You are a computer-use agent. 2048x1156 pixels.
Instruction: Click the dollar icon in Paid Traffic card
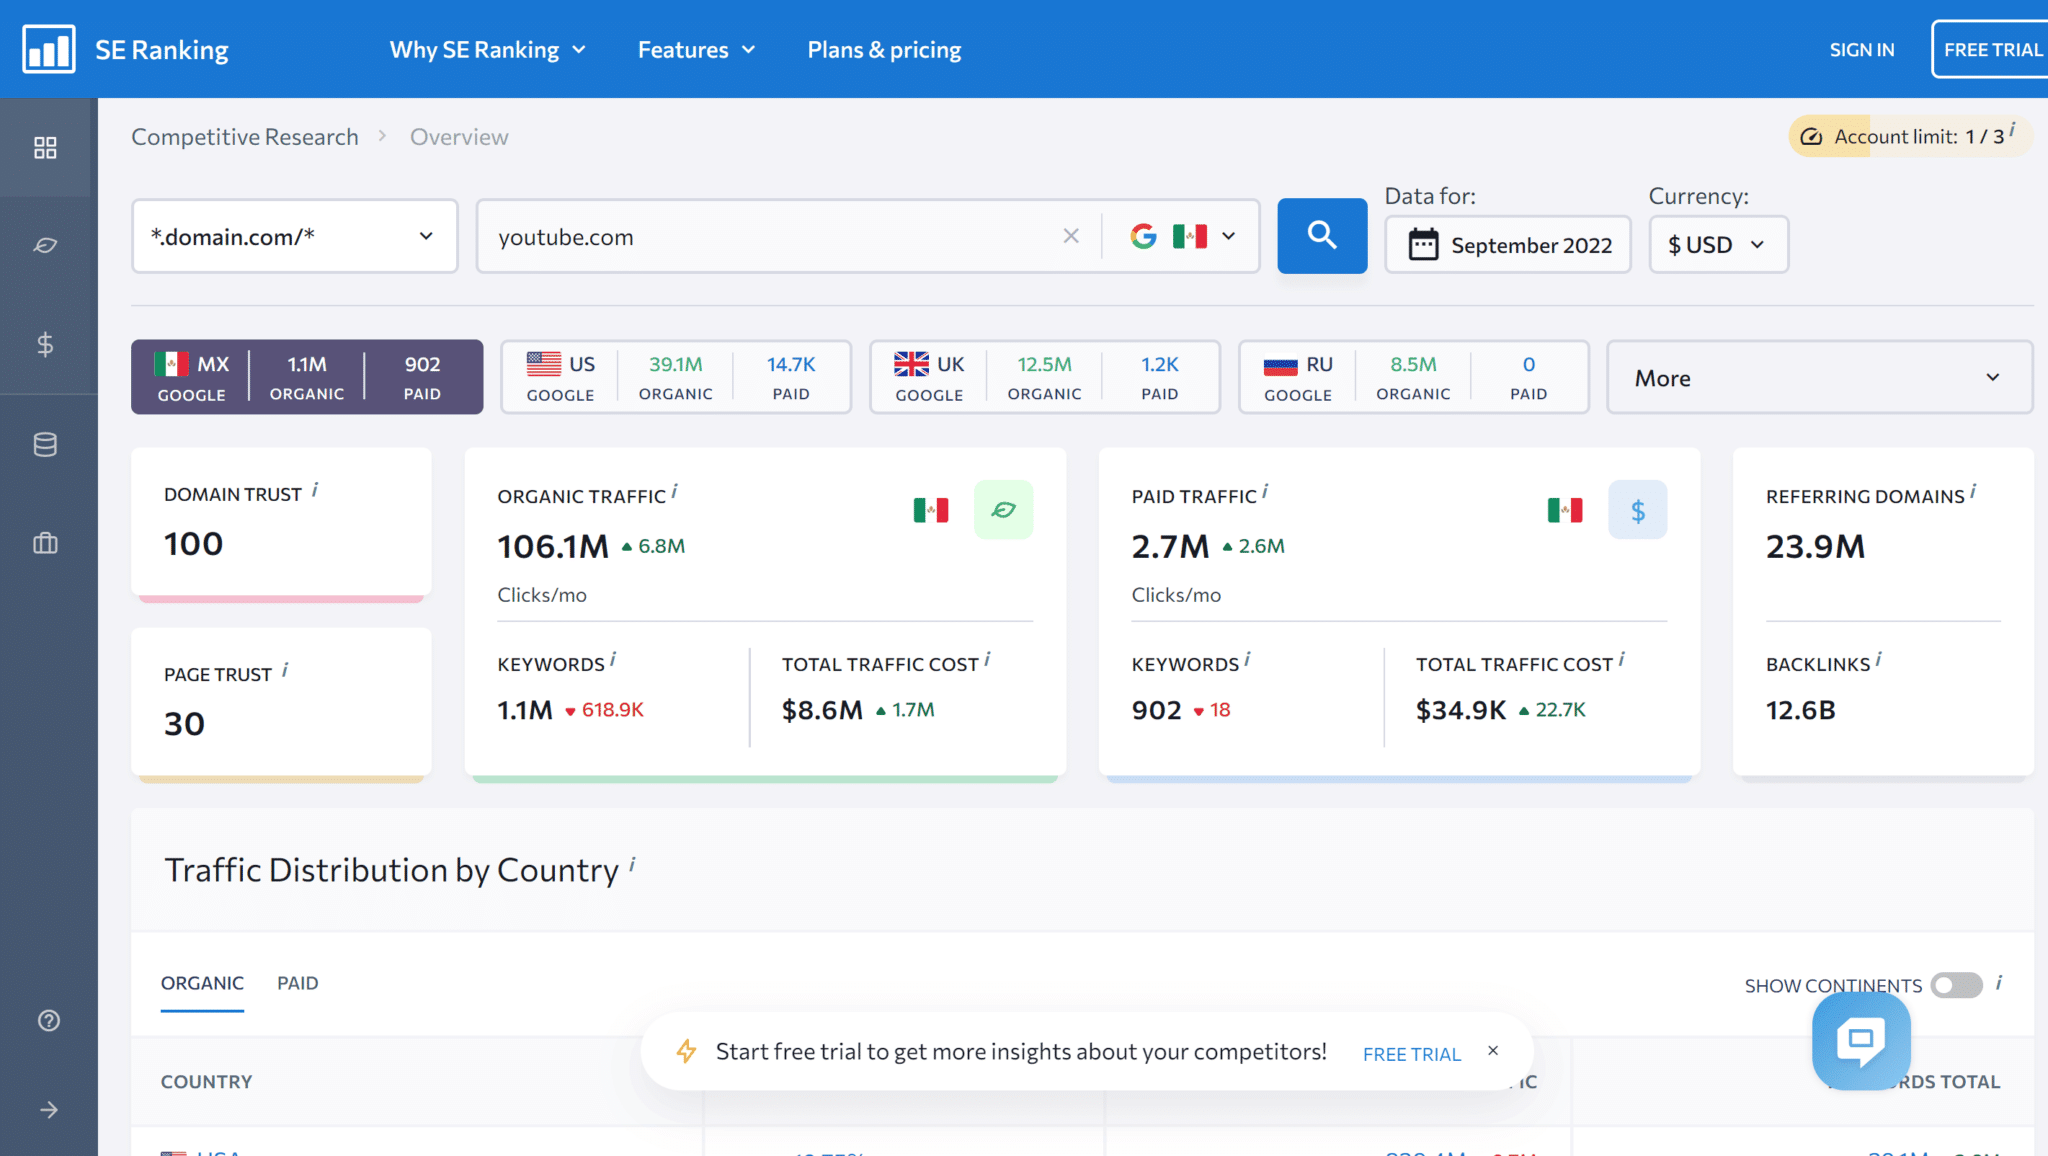click(1637, 510)
